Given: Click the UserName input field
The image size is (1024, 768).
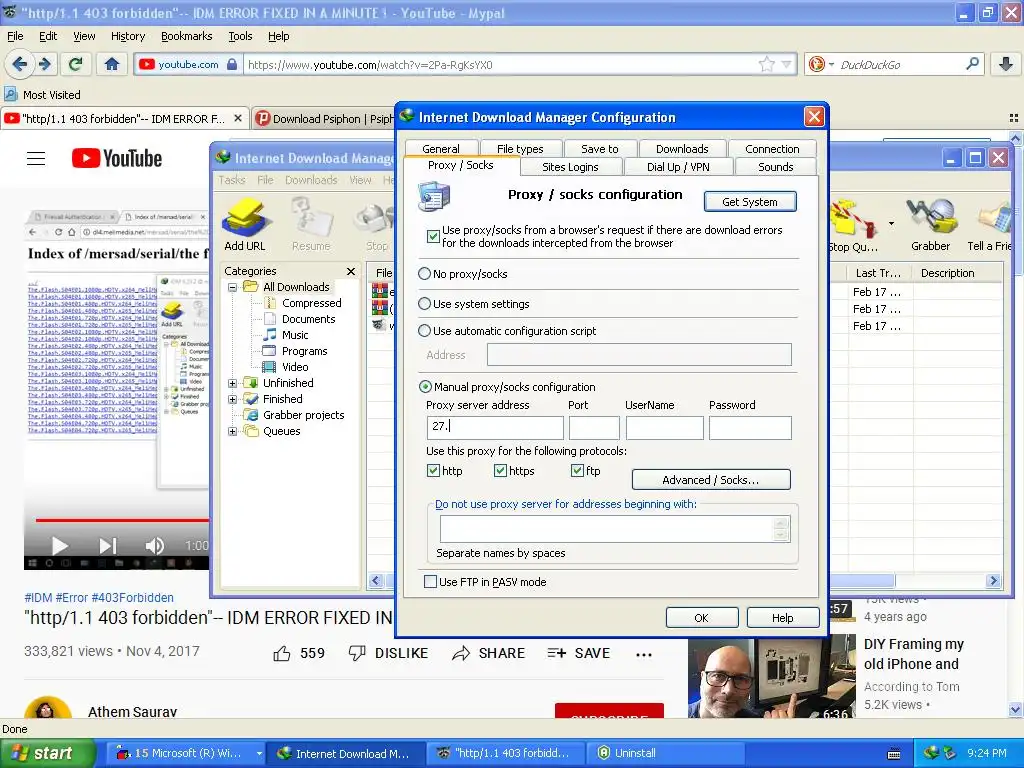Looking at the screenshot, I should click(664, 427).
